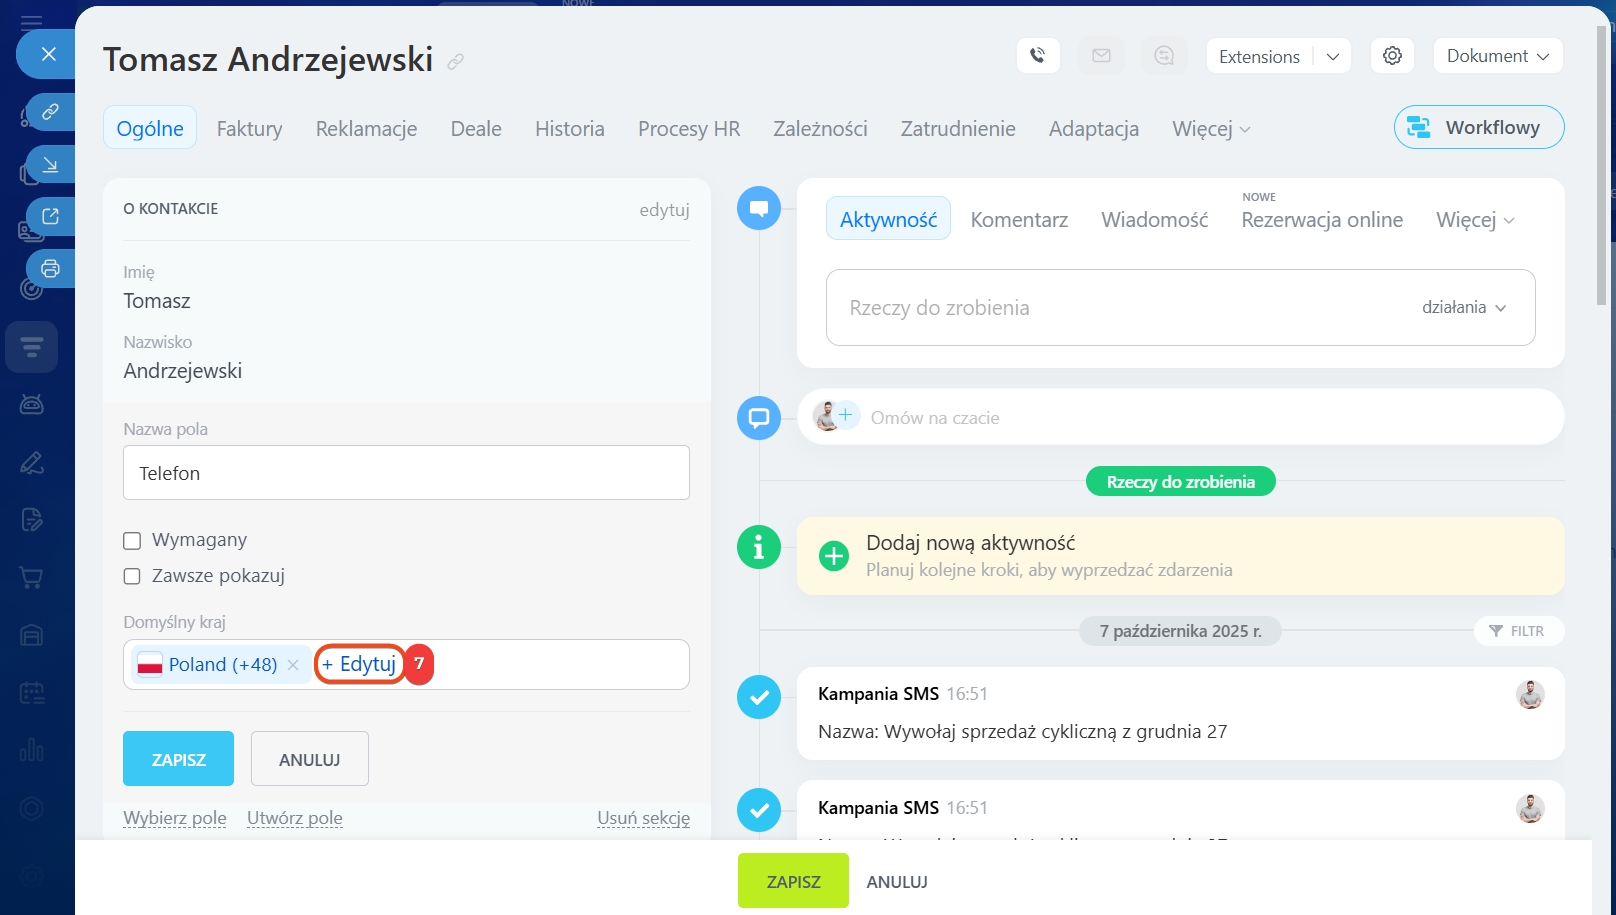Tick the Zawsze pokazuj checkbox

click(132, 577)
